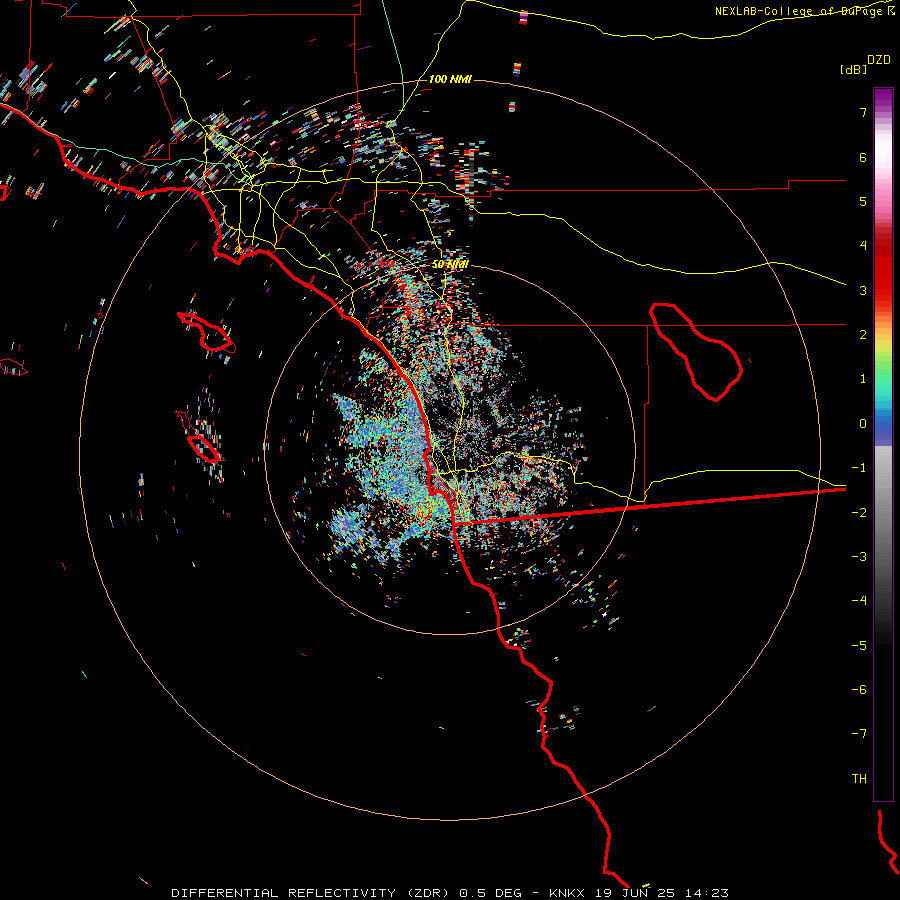The height and width of the screenshot is (900, 900).
Task: Click the DIFFERENTIAL REFLECTIVITY (ZDR) caption
Action: point(312,893)
